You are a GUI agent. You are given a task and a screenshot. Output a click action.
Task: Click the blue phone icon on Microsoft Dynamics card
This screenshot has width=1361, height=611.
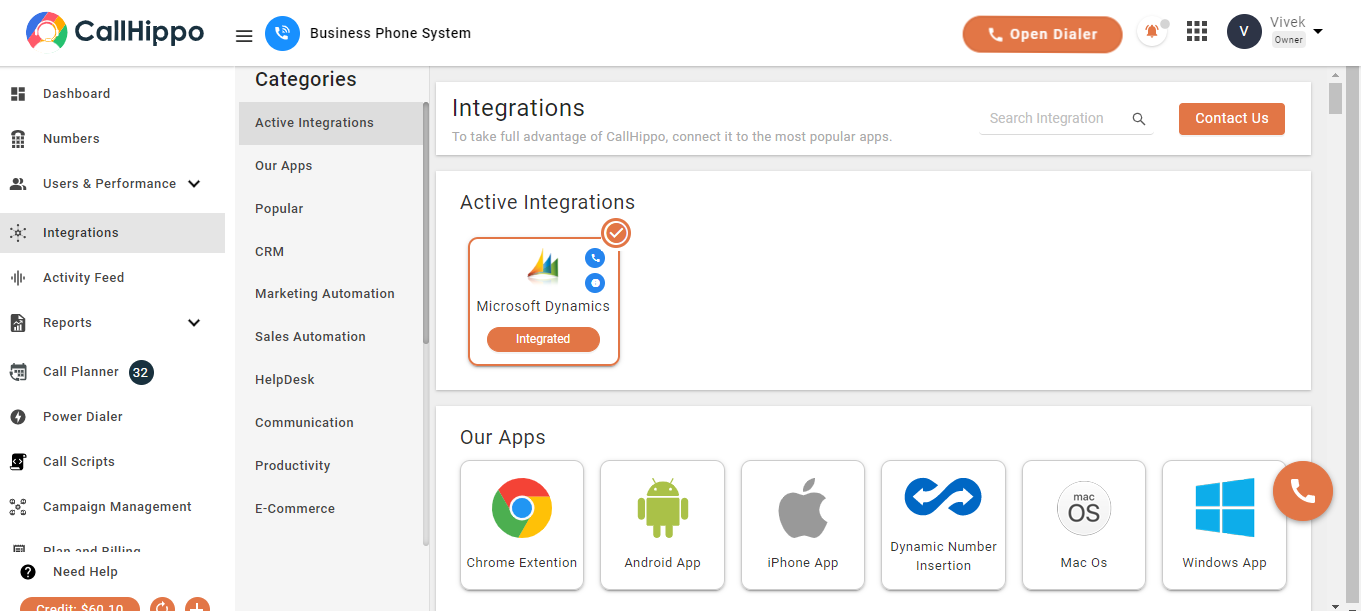click(595, 258)
